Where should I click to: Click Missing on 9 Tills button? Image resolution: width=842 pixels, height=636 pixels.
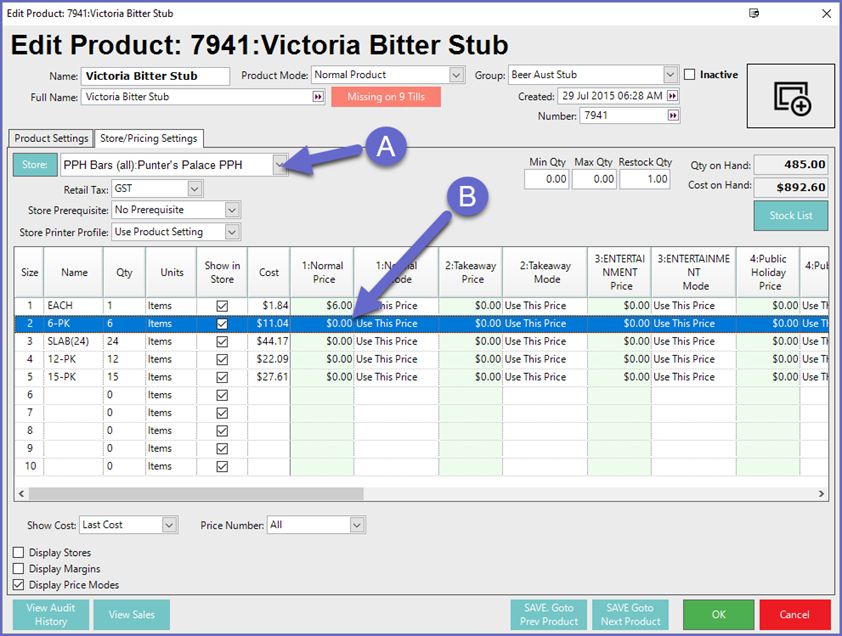coord(386,97)
